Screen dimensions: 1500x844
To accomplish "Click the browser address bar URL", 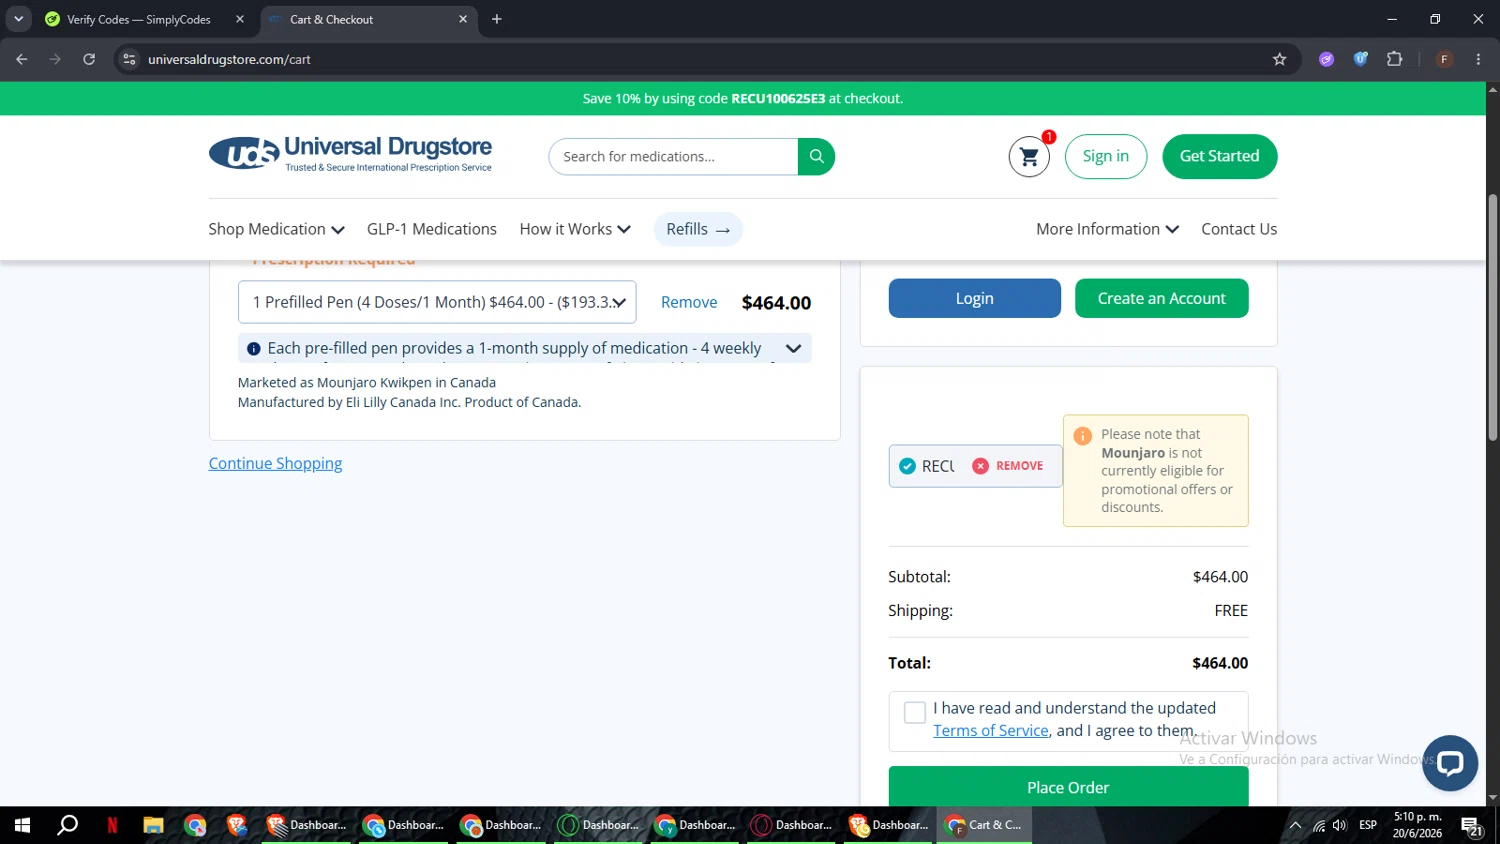I will pyautogui.click(x=229, y=59).
